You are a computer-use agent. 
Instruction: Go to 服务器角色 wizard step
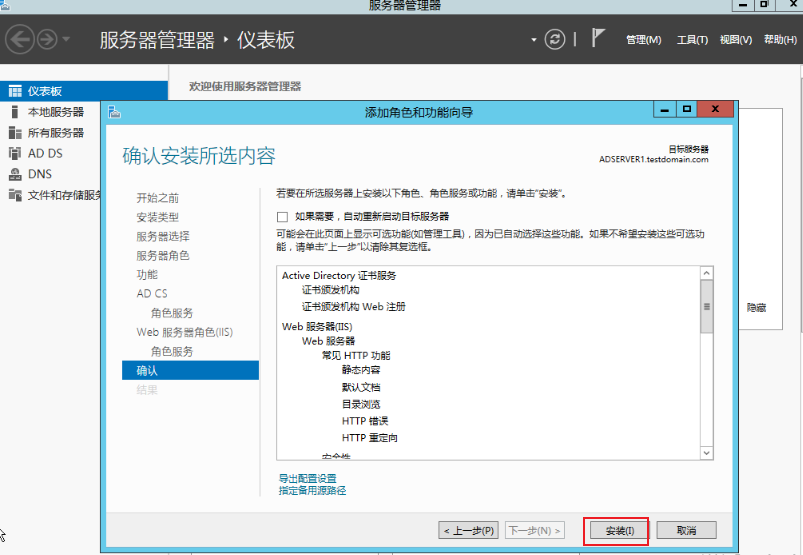163,255
